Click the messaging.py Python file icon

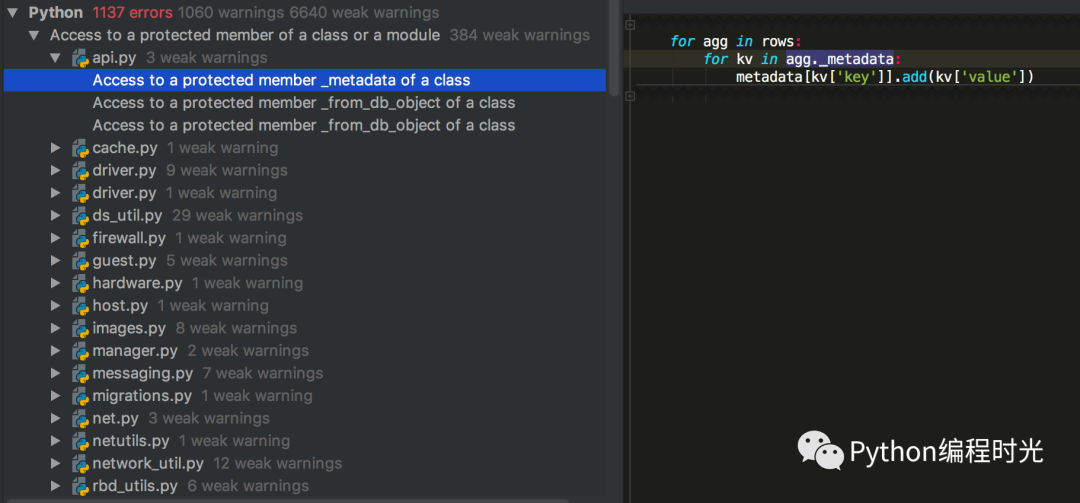pos(81,373)
